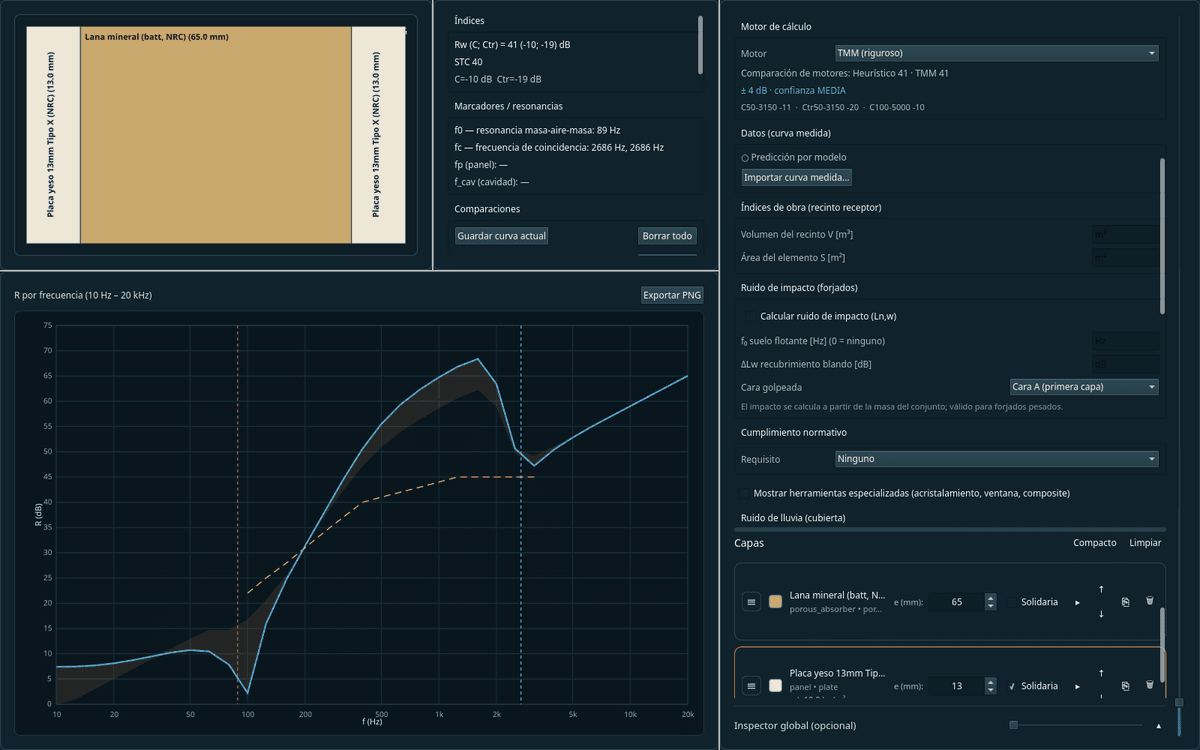
Task: Click the ± 4 dB confianza MEDIA text
Action: [793, 90]
